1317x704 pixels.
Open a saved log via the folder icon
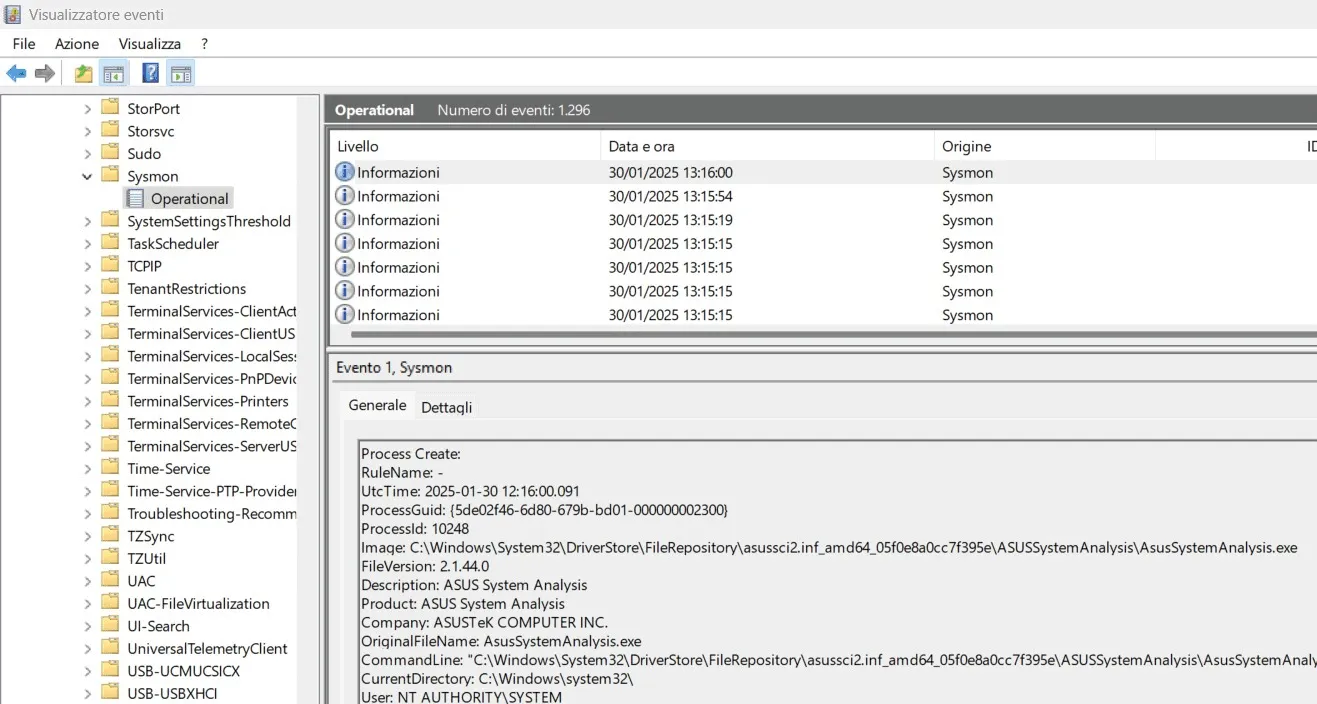tap(83, 72)
